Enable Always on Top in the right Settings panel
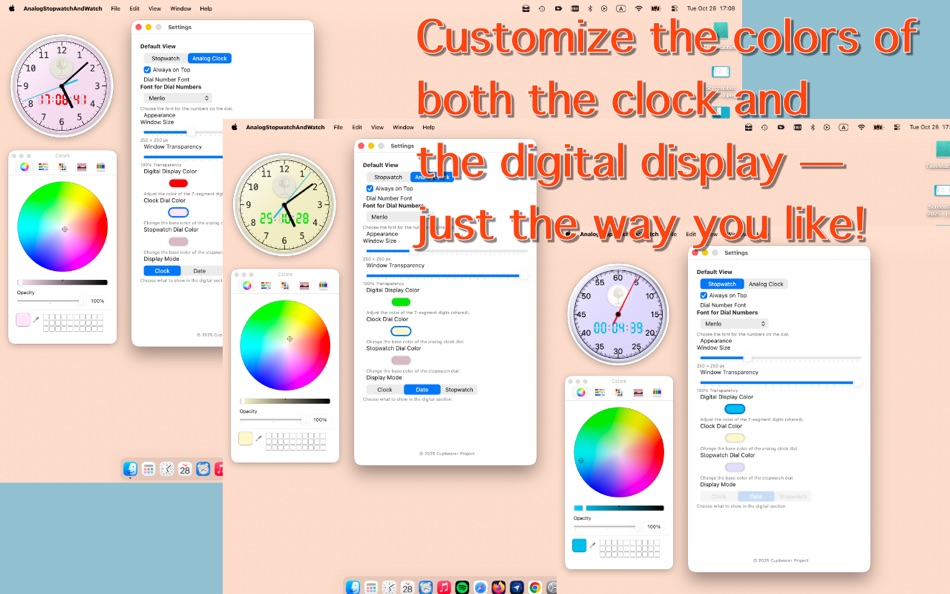This screenshot has height=594, width=950. pos(704,295)
